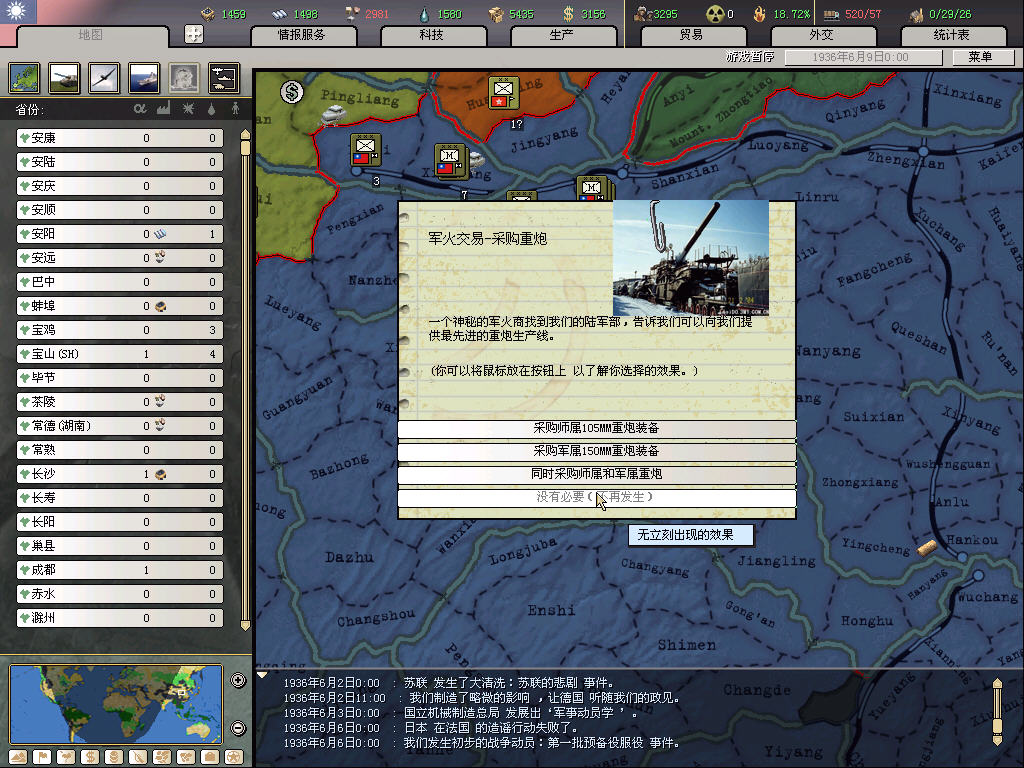Click the province list vertical scrollbar

click(245, 380)
